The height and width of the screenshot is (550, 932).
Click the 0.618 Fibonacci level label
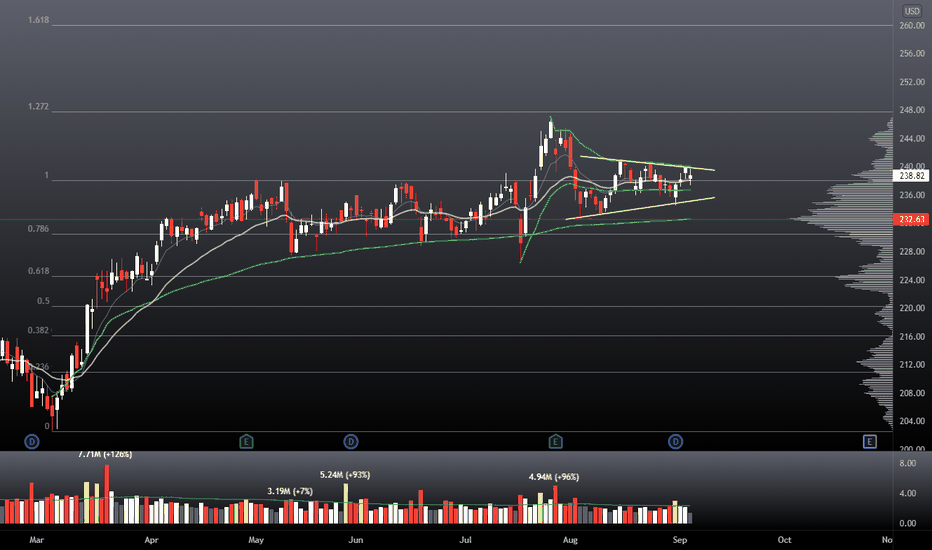click(x=38, y=271)
